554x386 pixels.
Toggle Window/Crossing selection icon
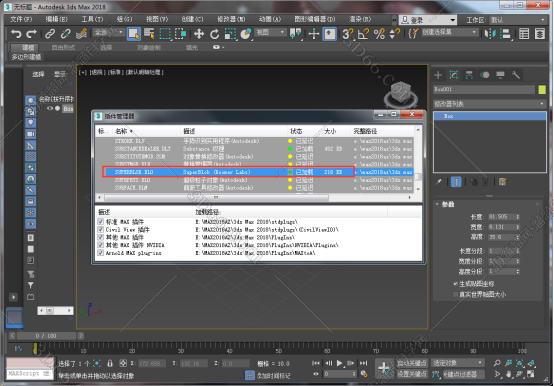point(181,34)
